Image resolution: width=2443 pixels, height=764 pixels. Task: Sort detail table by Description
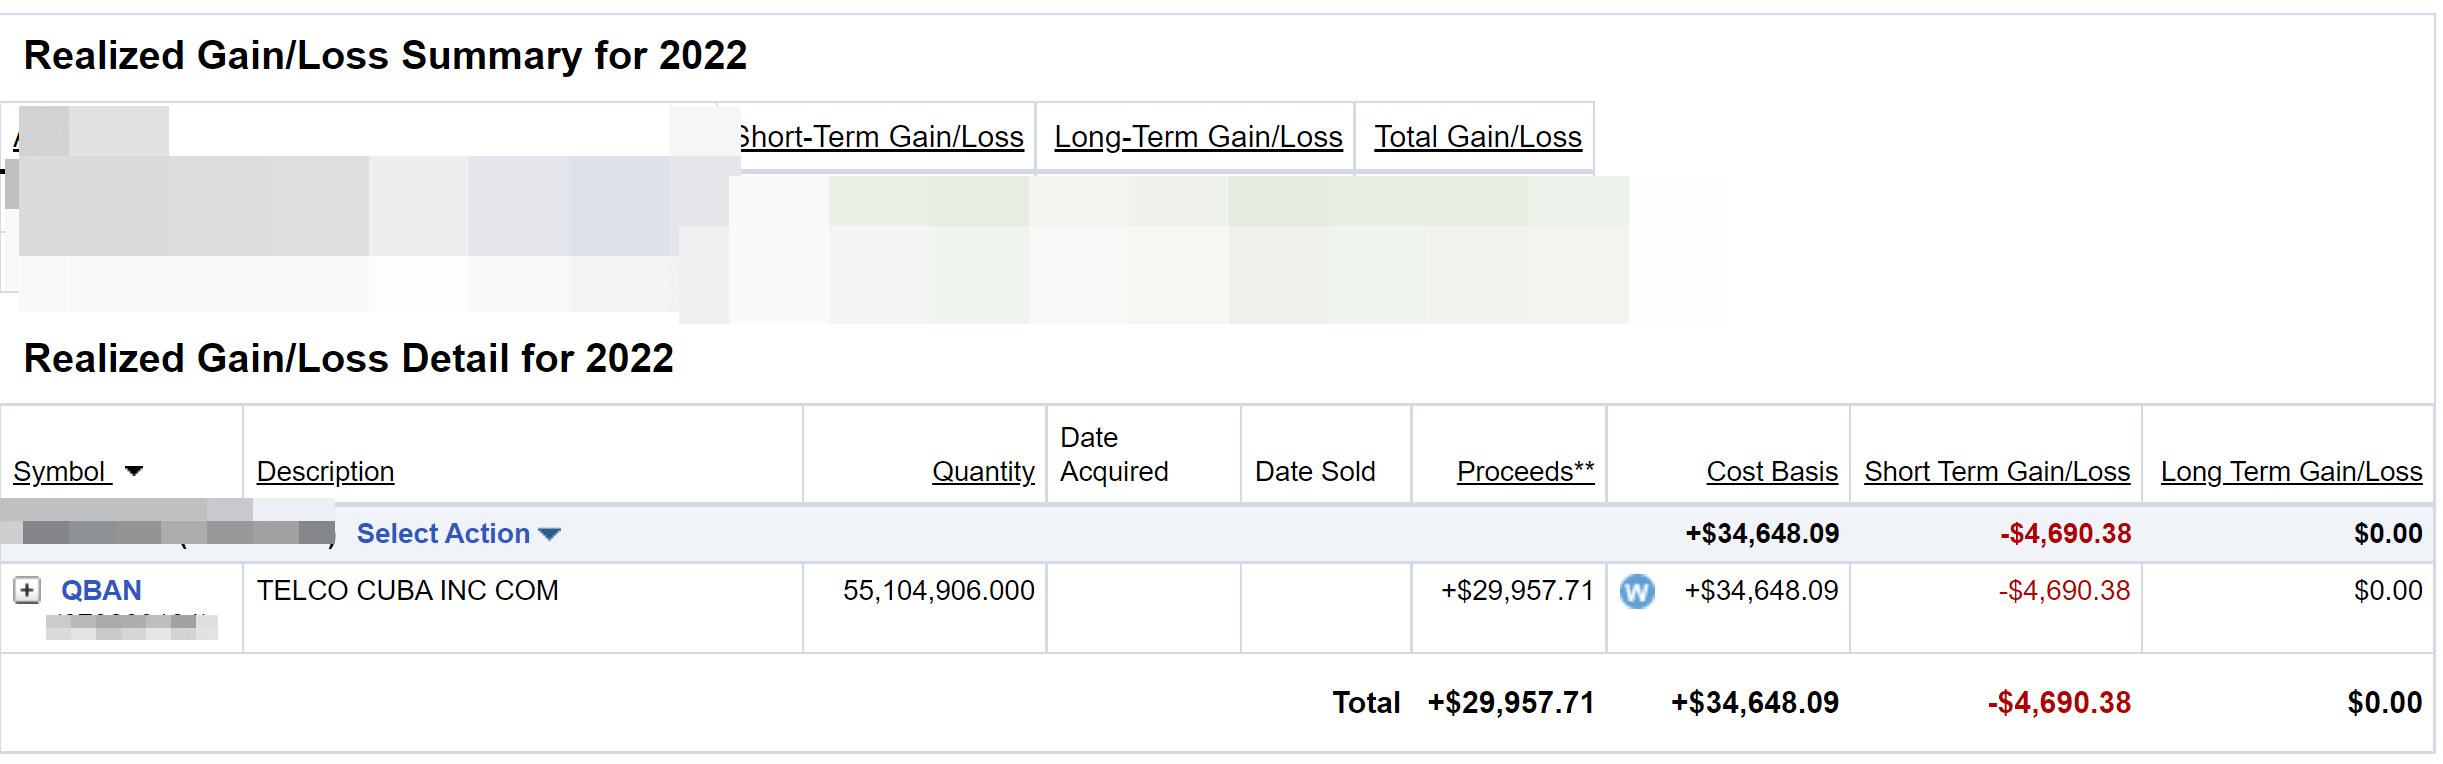(x=325, y=471)
